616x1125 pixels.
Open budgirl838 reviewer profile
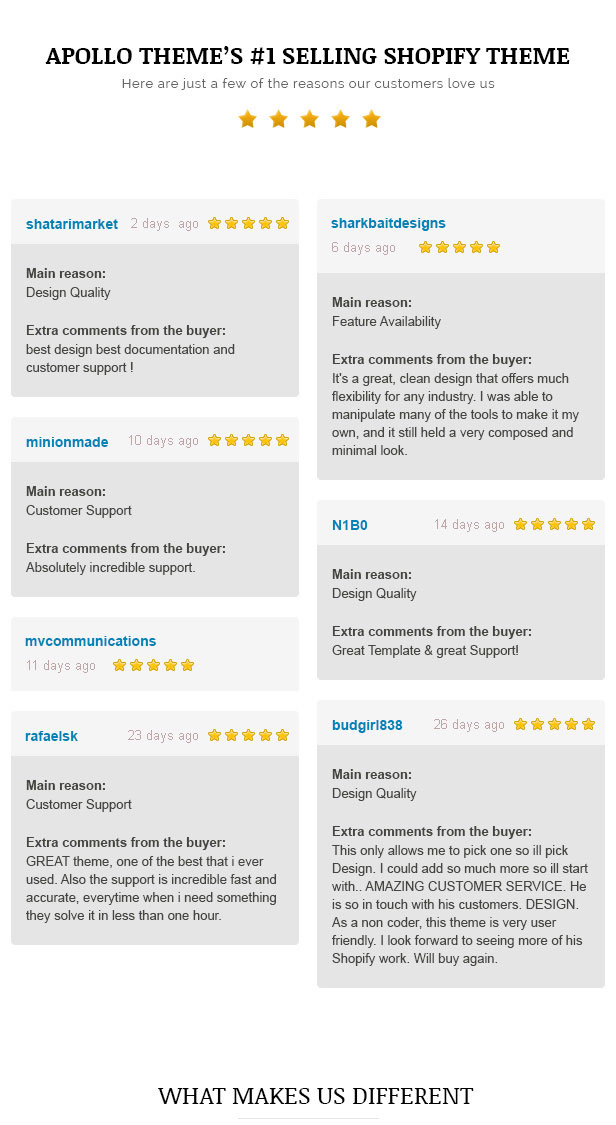(366, 725)
